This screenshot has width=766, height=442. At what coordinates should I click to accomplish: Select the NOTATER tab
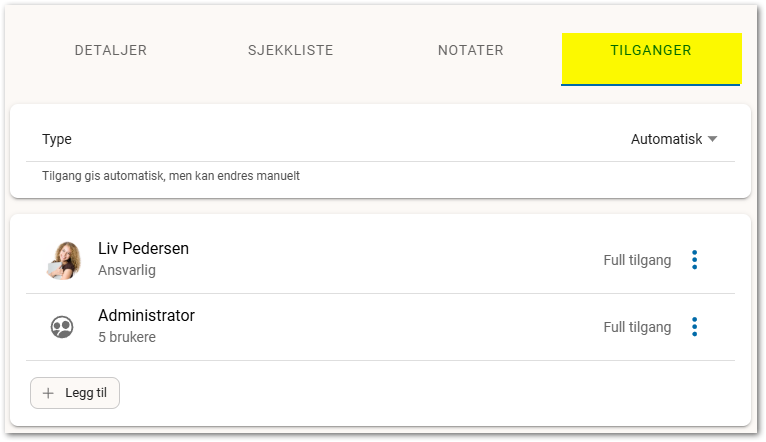[x=470, y=50]
